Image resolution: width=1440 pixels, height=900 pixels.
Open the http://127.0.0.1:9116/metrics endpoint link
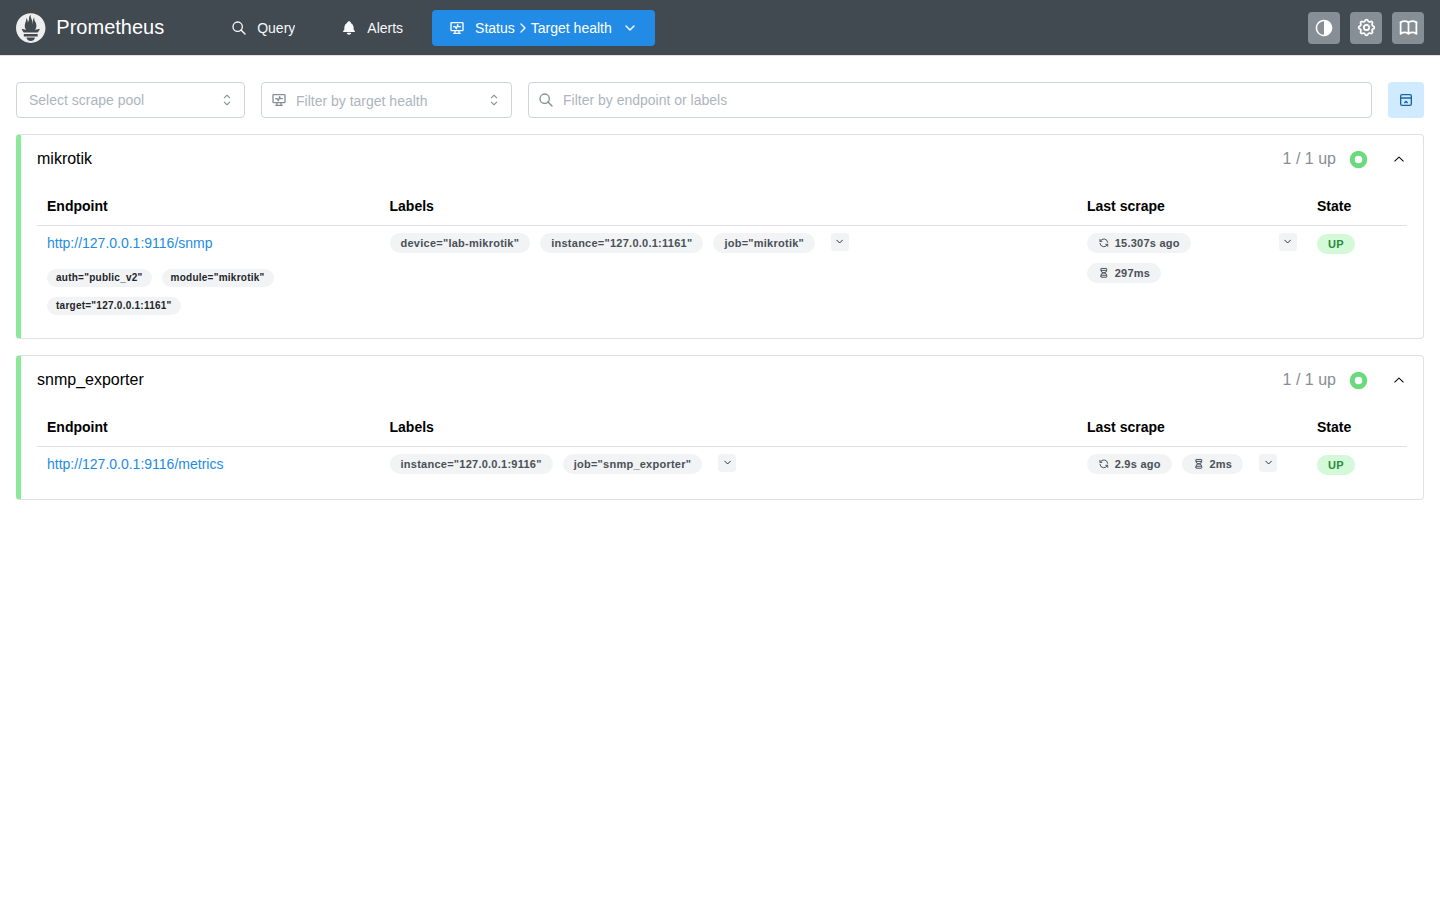135,464
